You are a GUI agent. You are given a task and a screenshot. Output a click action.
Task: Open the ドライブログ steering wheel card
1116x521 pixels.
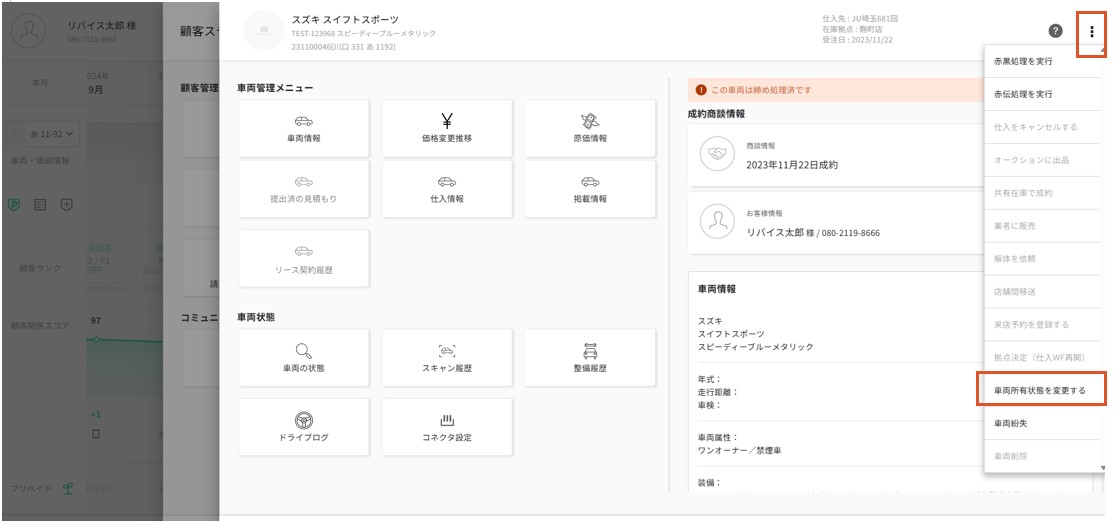pos(304,427)
